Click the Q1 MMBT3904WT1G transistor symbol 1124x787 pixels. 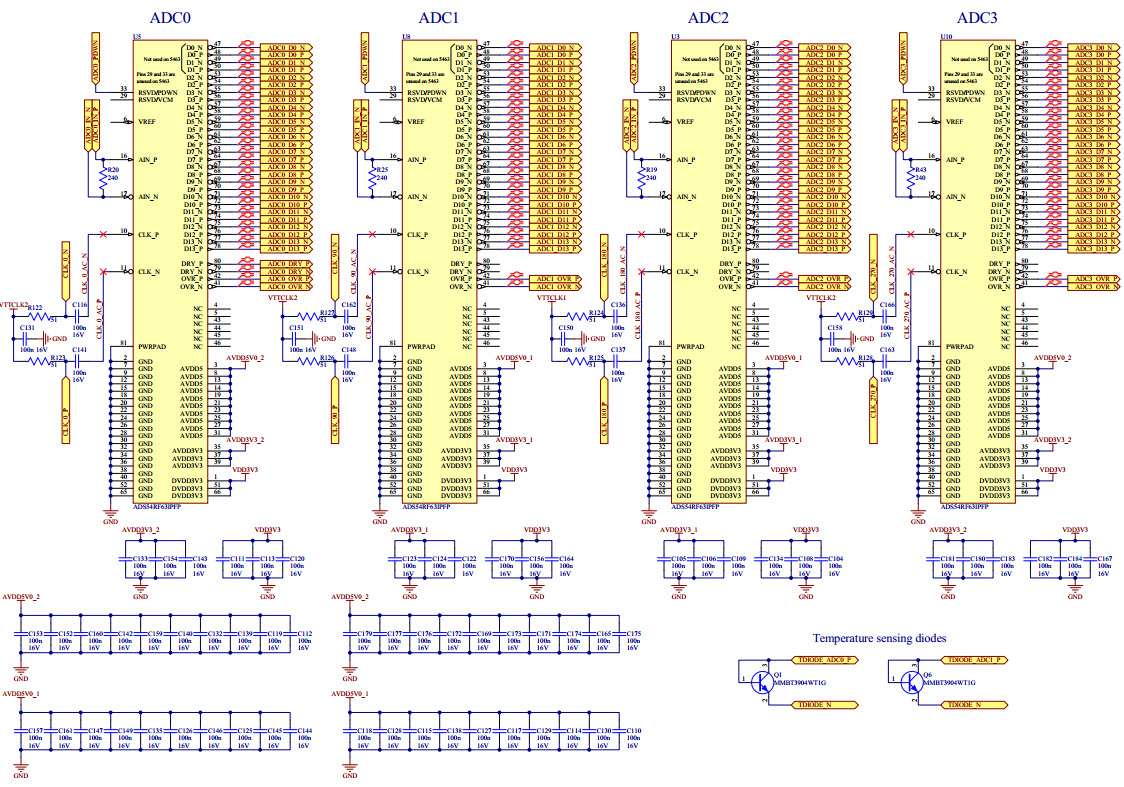click(759, 682)
